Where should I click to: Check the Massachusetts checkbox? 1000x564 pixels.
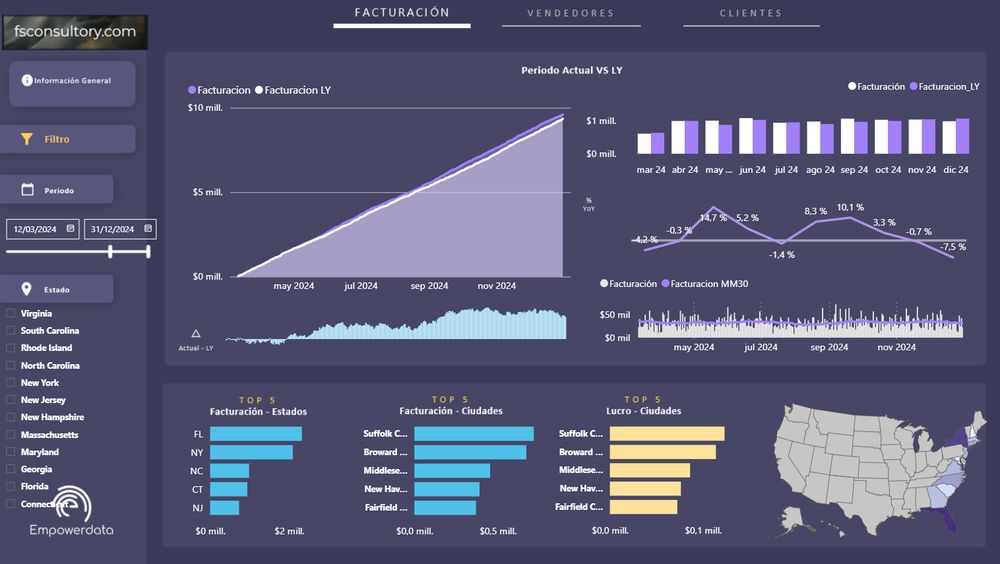point(10,434)
